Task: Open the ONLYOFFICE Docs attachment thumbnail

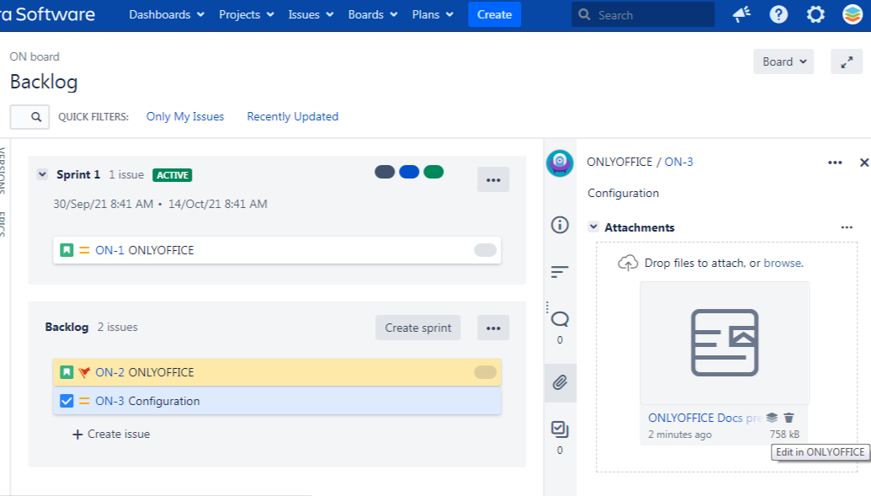Action: (725, 342)
